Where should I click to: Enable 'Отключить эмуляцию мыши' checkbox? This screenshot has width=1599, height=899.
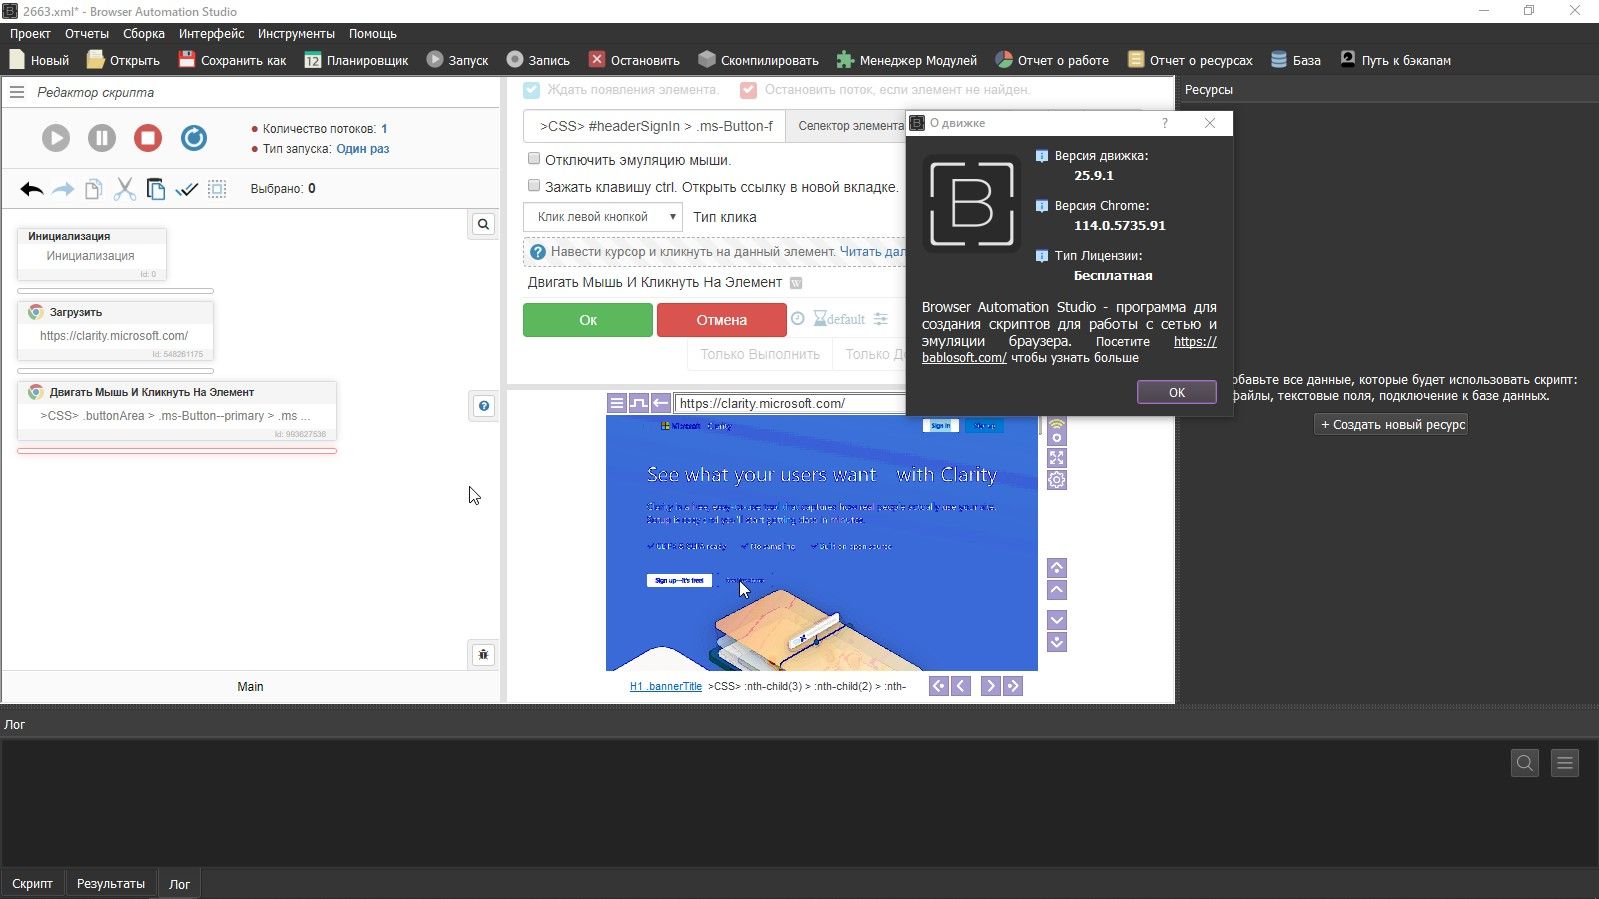click(x=534, y=159)
